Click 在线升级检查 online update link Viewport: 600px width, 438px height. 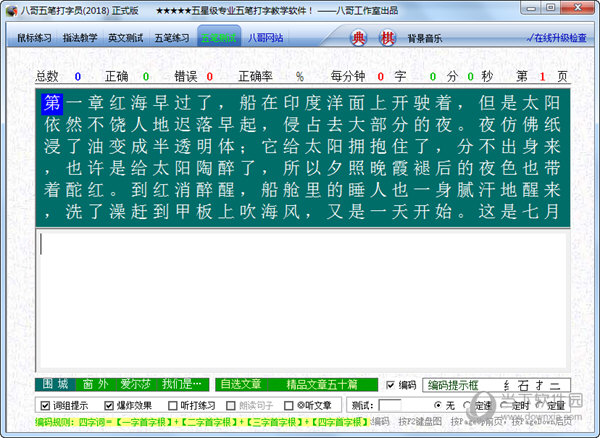[557, 38]
